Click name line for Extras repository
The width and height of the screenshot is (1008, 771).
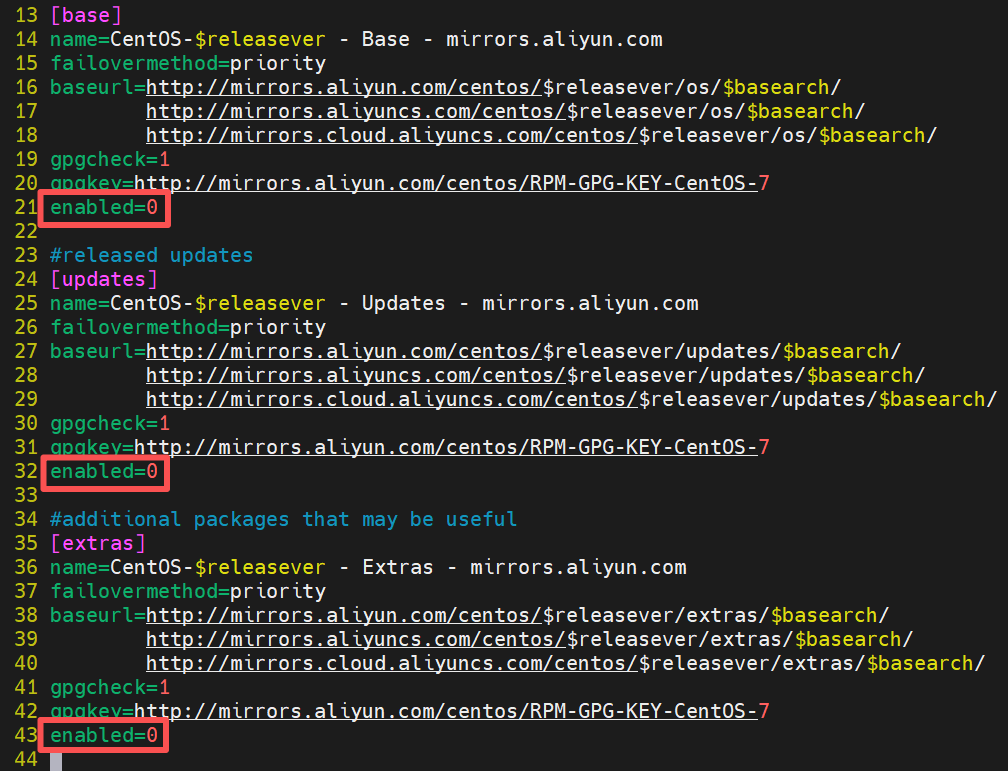point(368,567)
